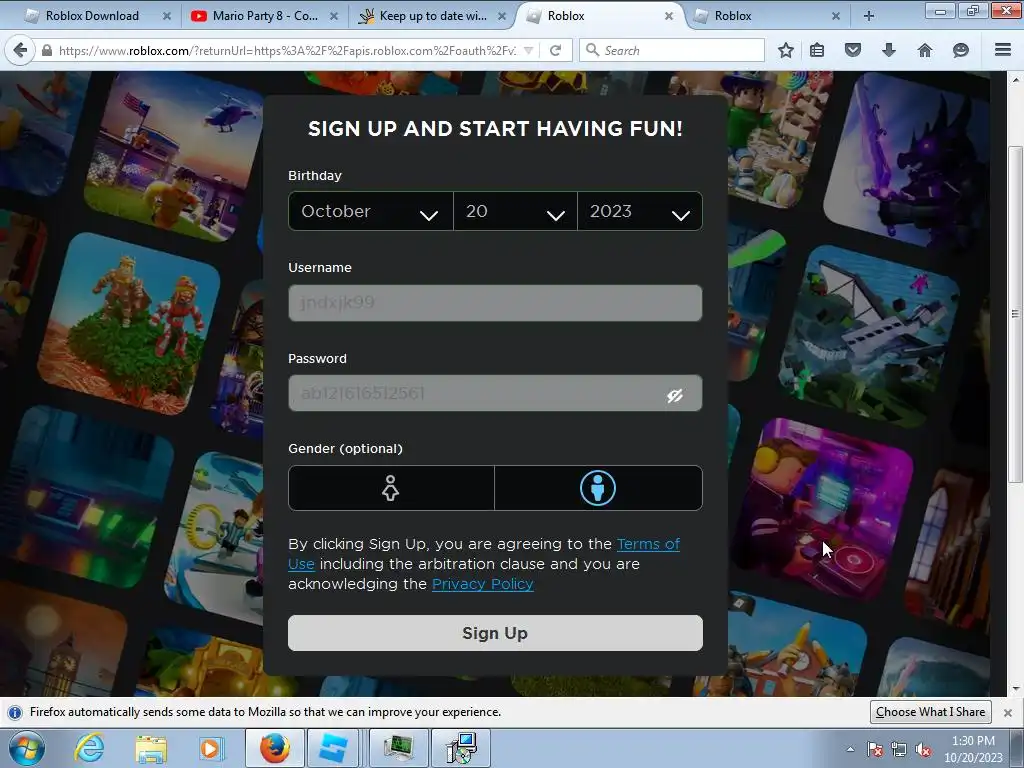Switch to Mario Party 8 YouTube tab

point(265,16)
